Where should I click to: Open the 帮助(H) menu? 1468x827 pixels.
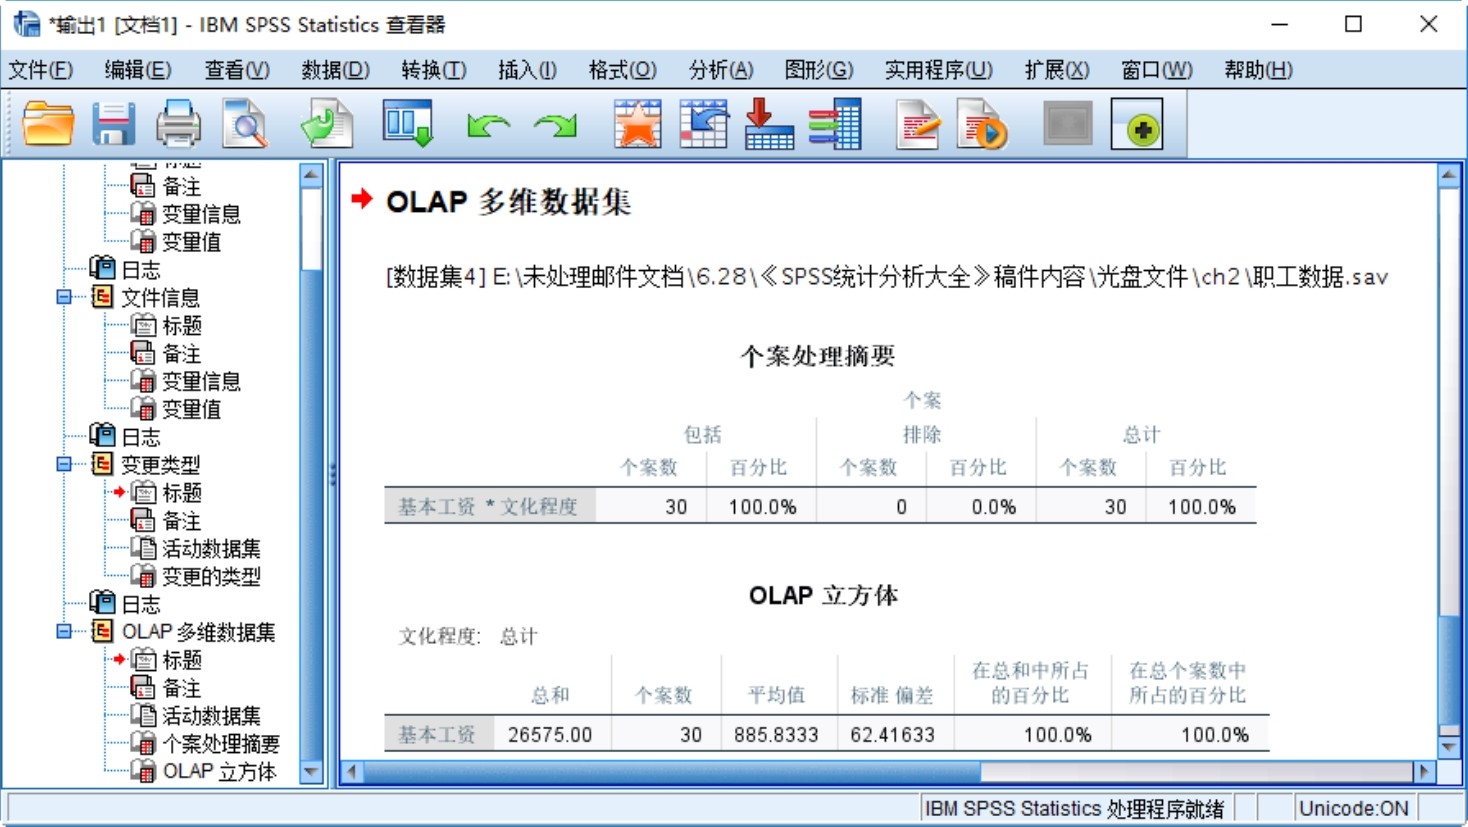[x=1258, y=70]
